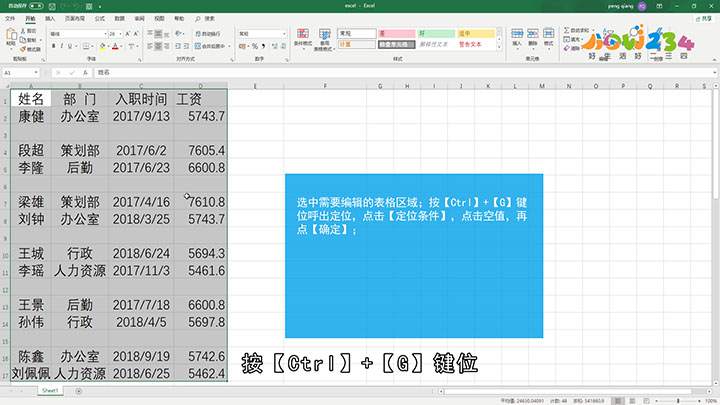Click cell containing 康健
The image size is (720, 405).
31,116
